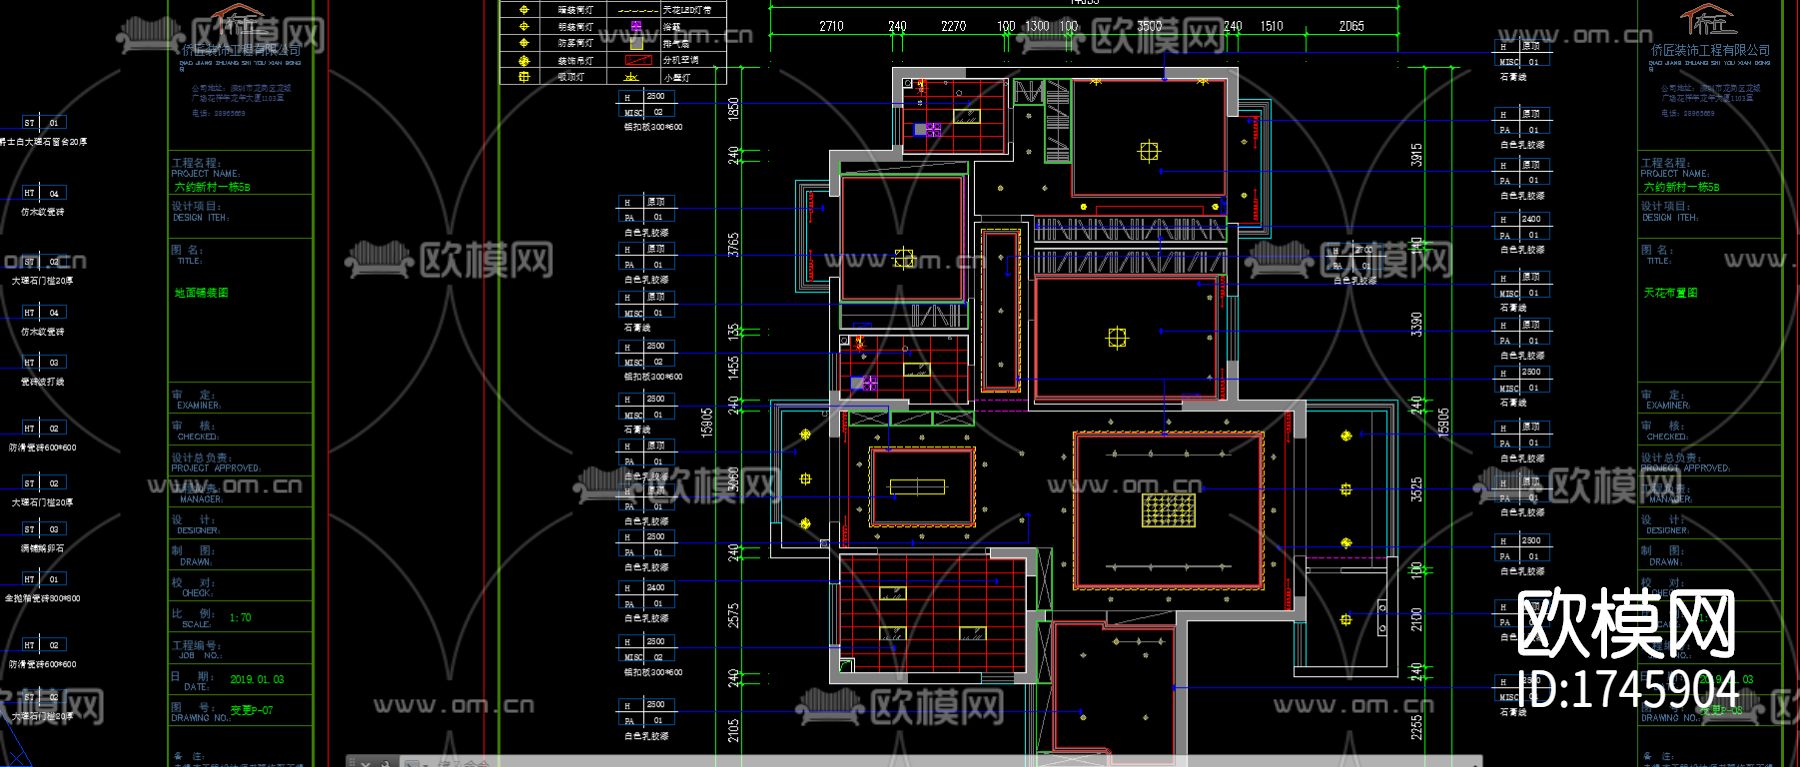
Task: Select the rectangular lamp in the dining room ceiling
Action: pyautogui.click(x=917, y=487)
